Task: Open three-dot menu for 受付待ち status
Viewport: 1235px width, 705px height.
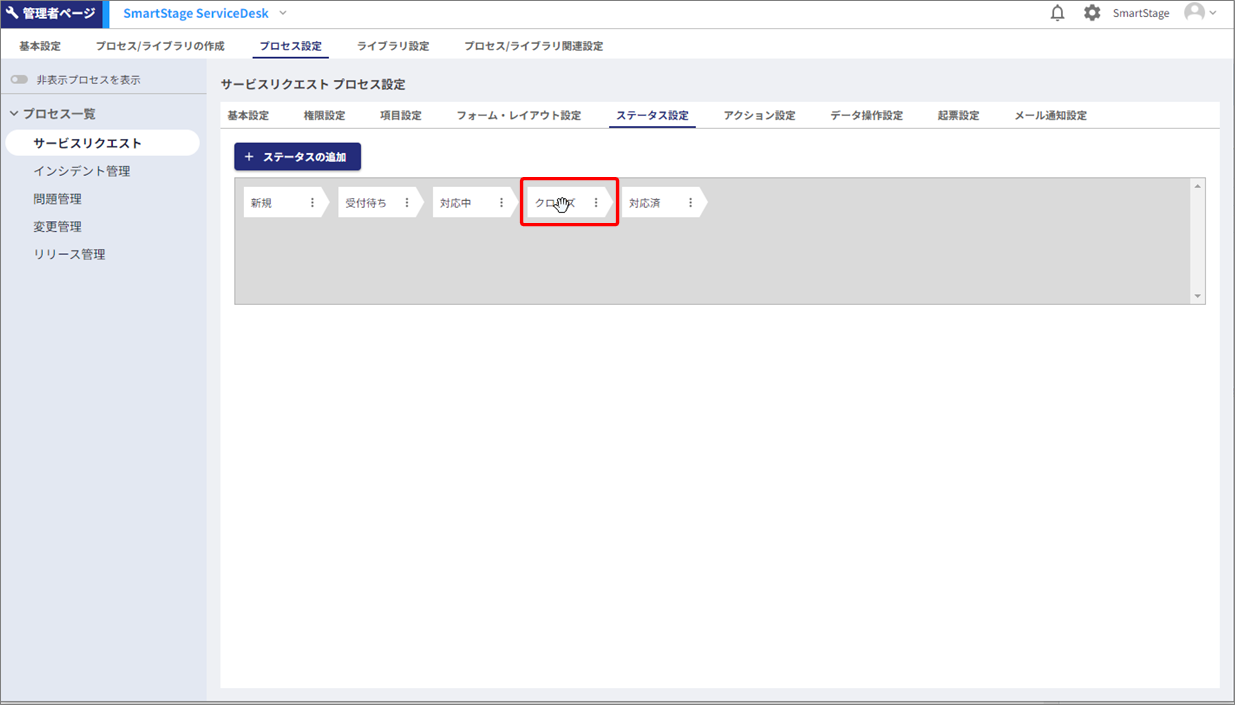Action: tap(407, 203)
